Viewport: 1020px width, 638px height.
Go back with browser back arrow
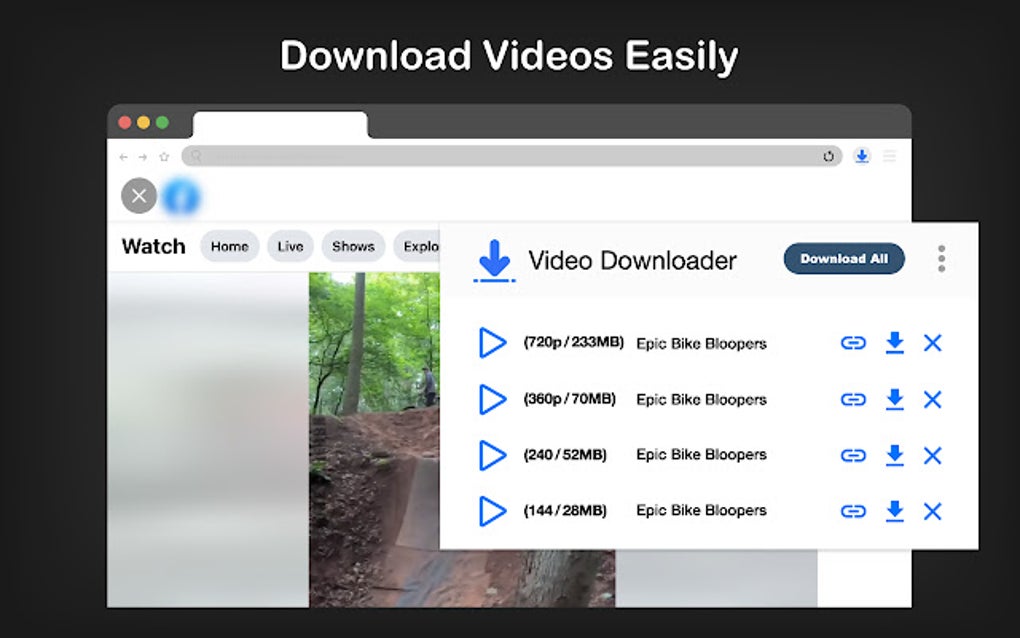[x=124, y=157]
